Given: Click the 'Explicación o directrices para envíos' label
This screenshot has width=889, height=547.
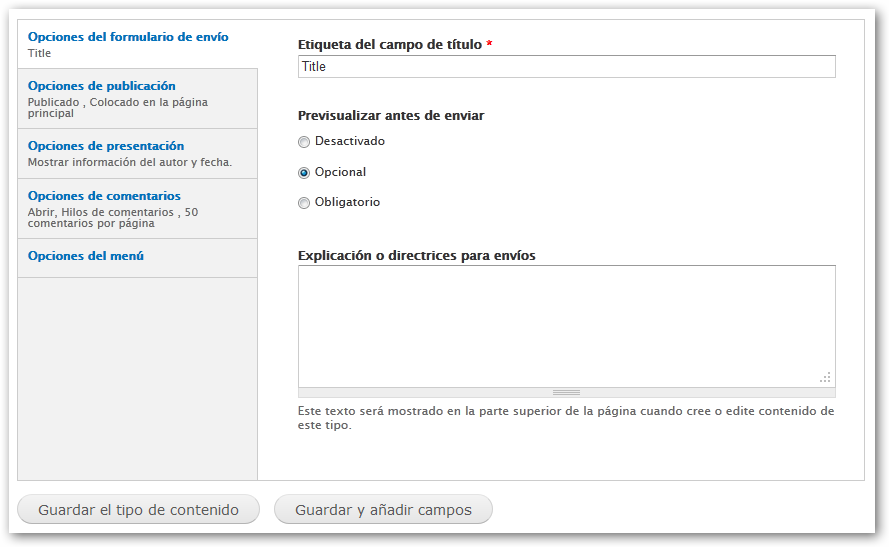Looking at the screenshot, I should [x=416, y=255].
